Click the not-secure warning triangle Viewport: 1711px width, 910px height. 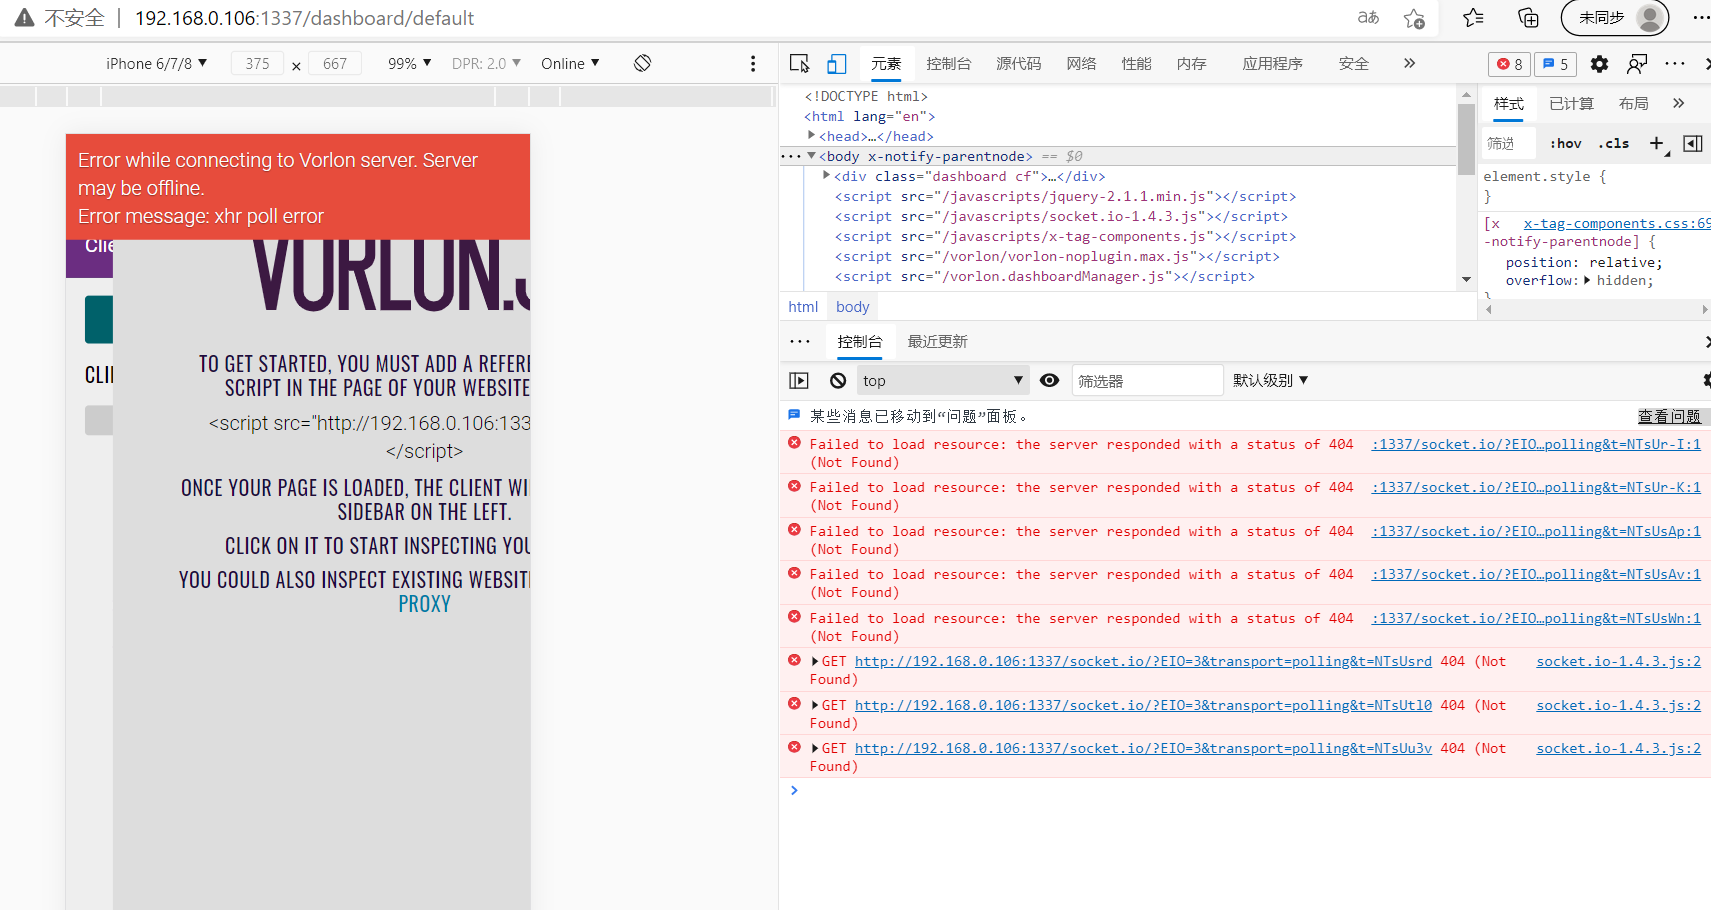[24, 18]
